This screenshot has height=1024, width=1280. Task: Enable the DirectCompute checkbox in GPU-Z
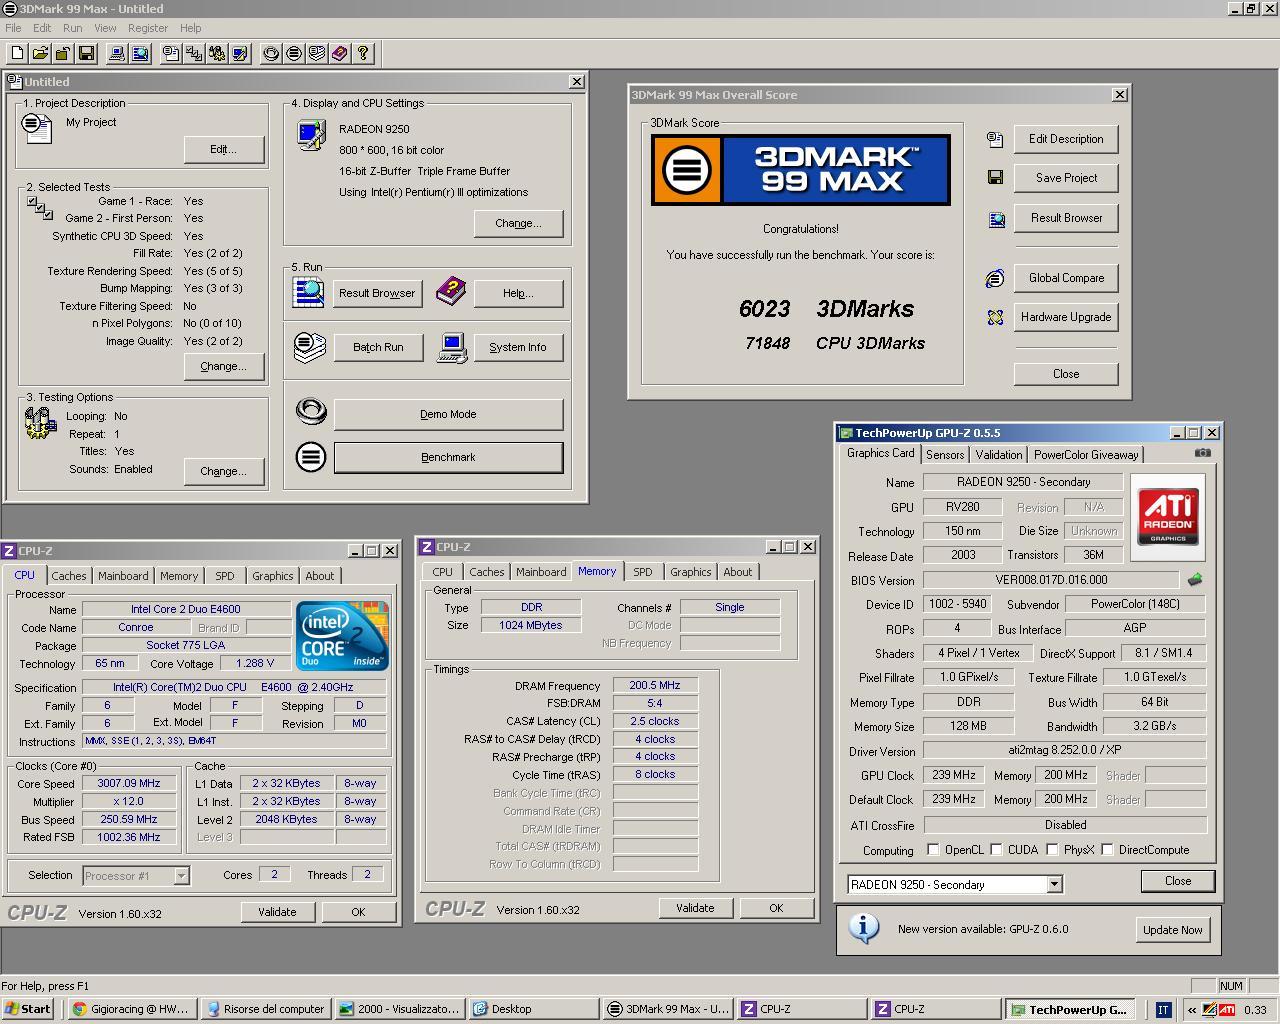coord(1107,850)
